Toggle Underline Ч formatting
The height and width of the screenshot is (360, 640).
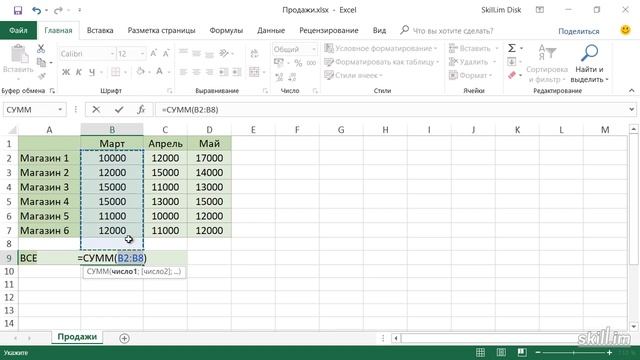92,72
